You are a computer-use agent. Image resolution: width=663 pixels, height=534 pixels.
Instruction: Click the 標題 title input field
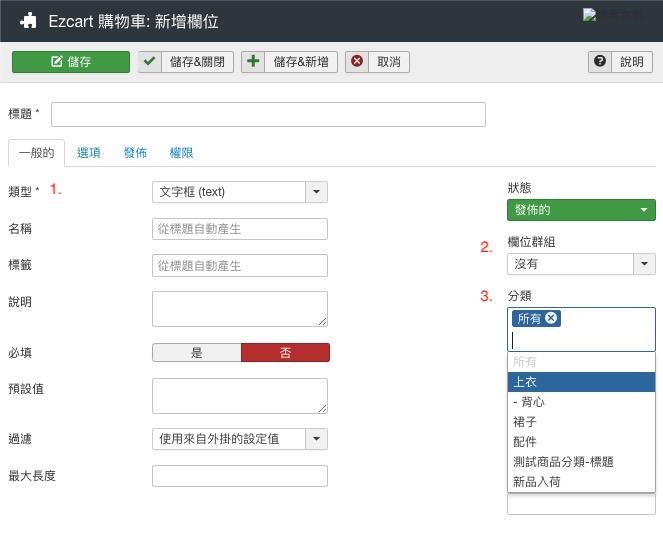tap(268, 114)
